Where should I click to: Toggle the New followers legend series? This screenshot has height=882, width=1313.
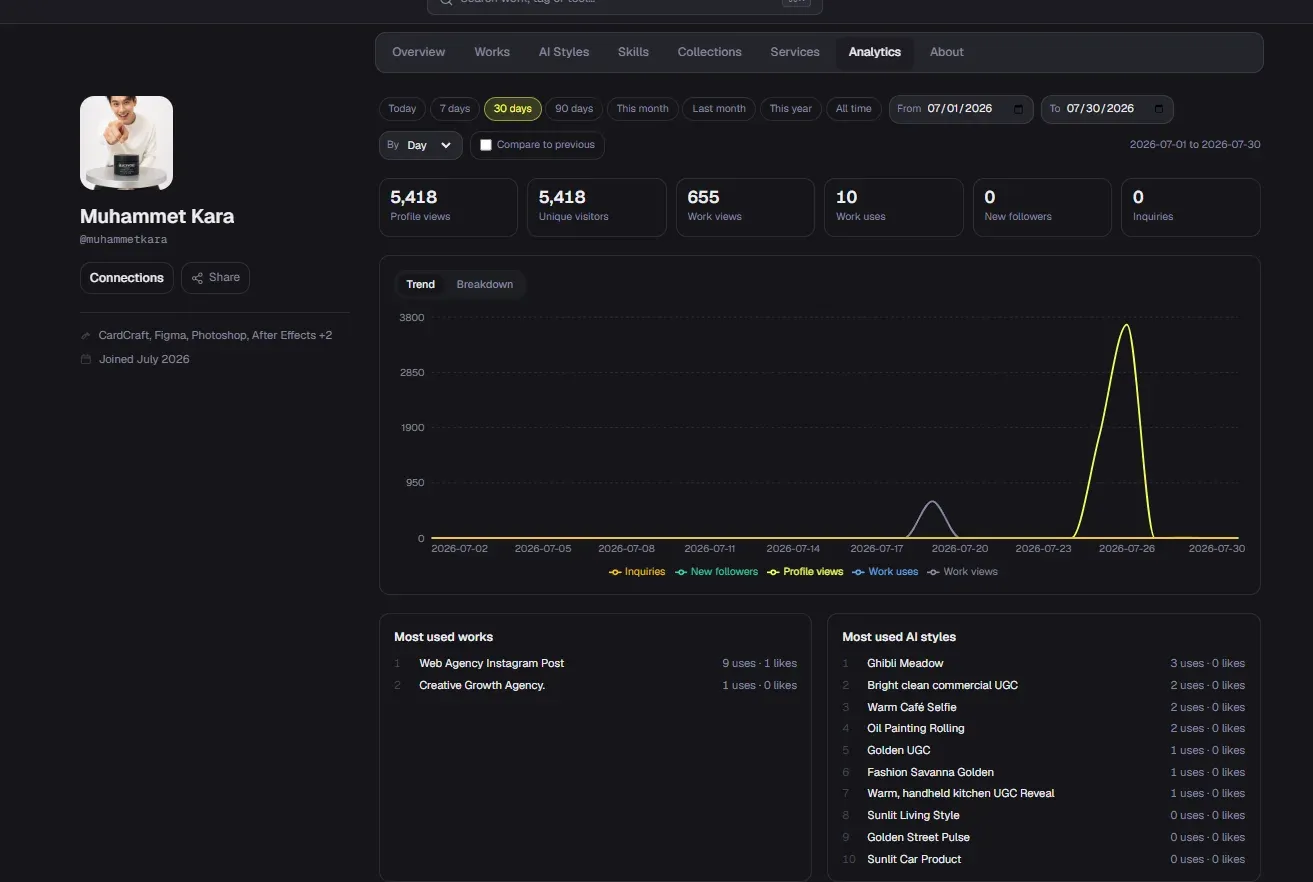716,572
